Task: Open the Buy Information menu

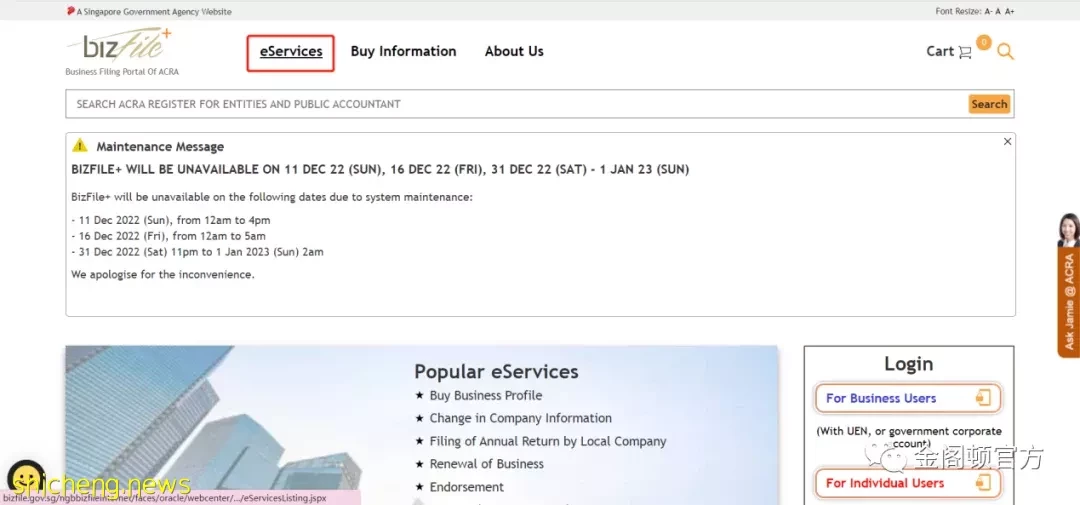Action: [403, 52]
